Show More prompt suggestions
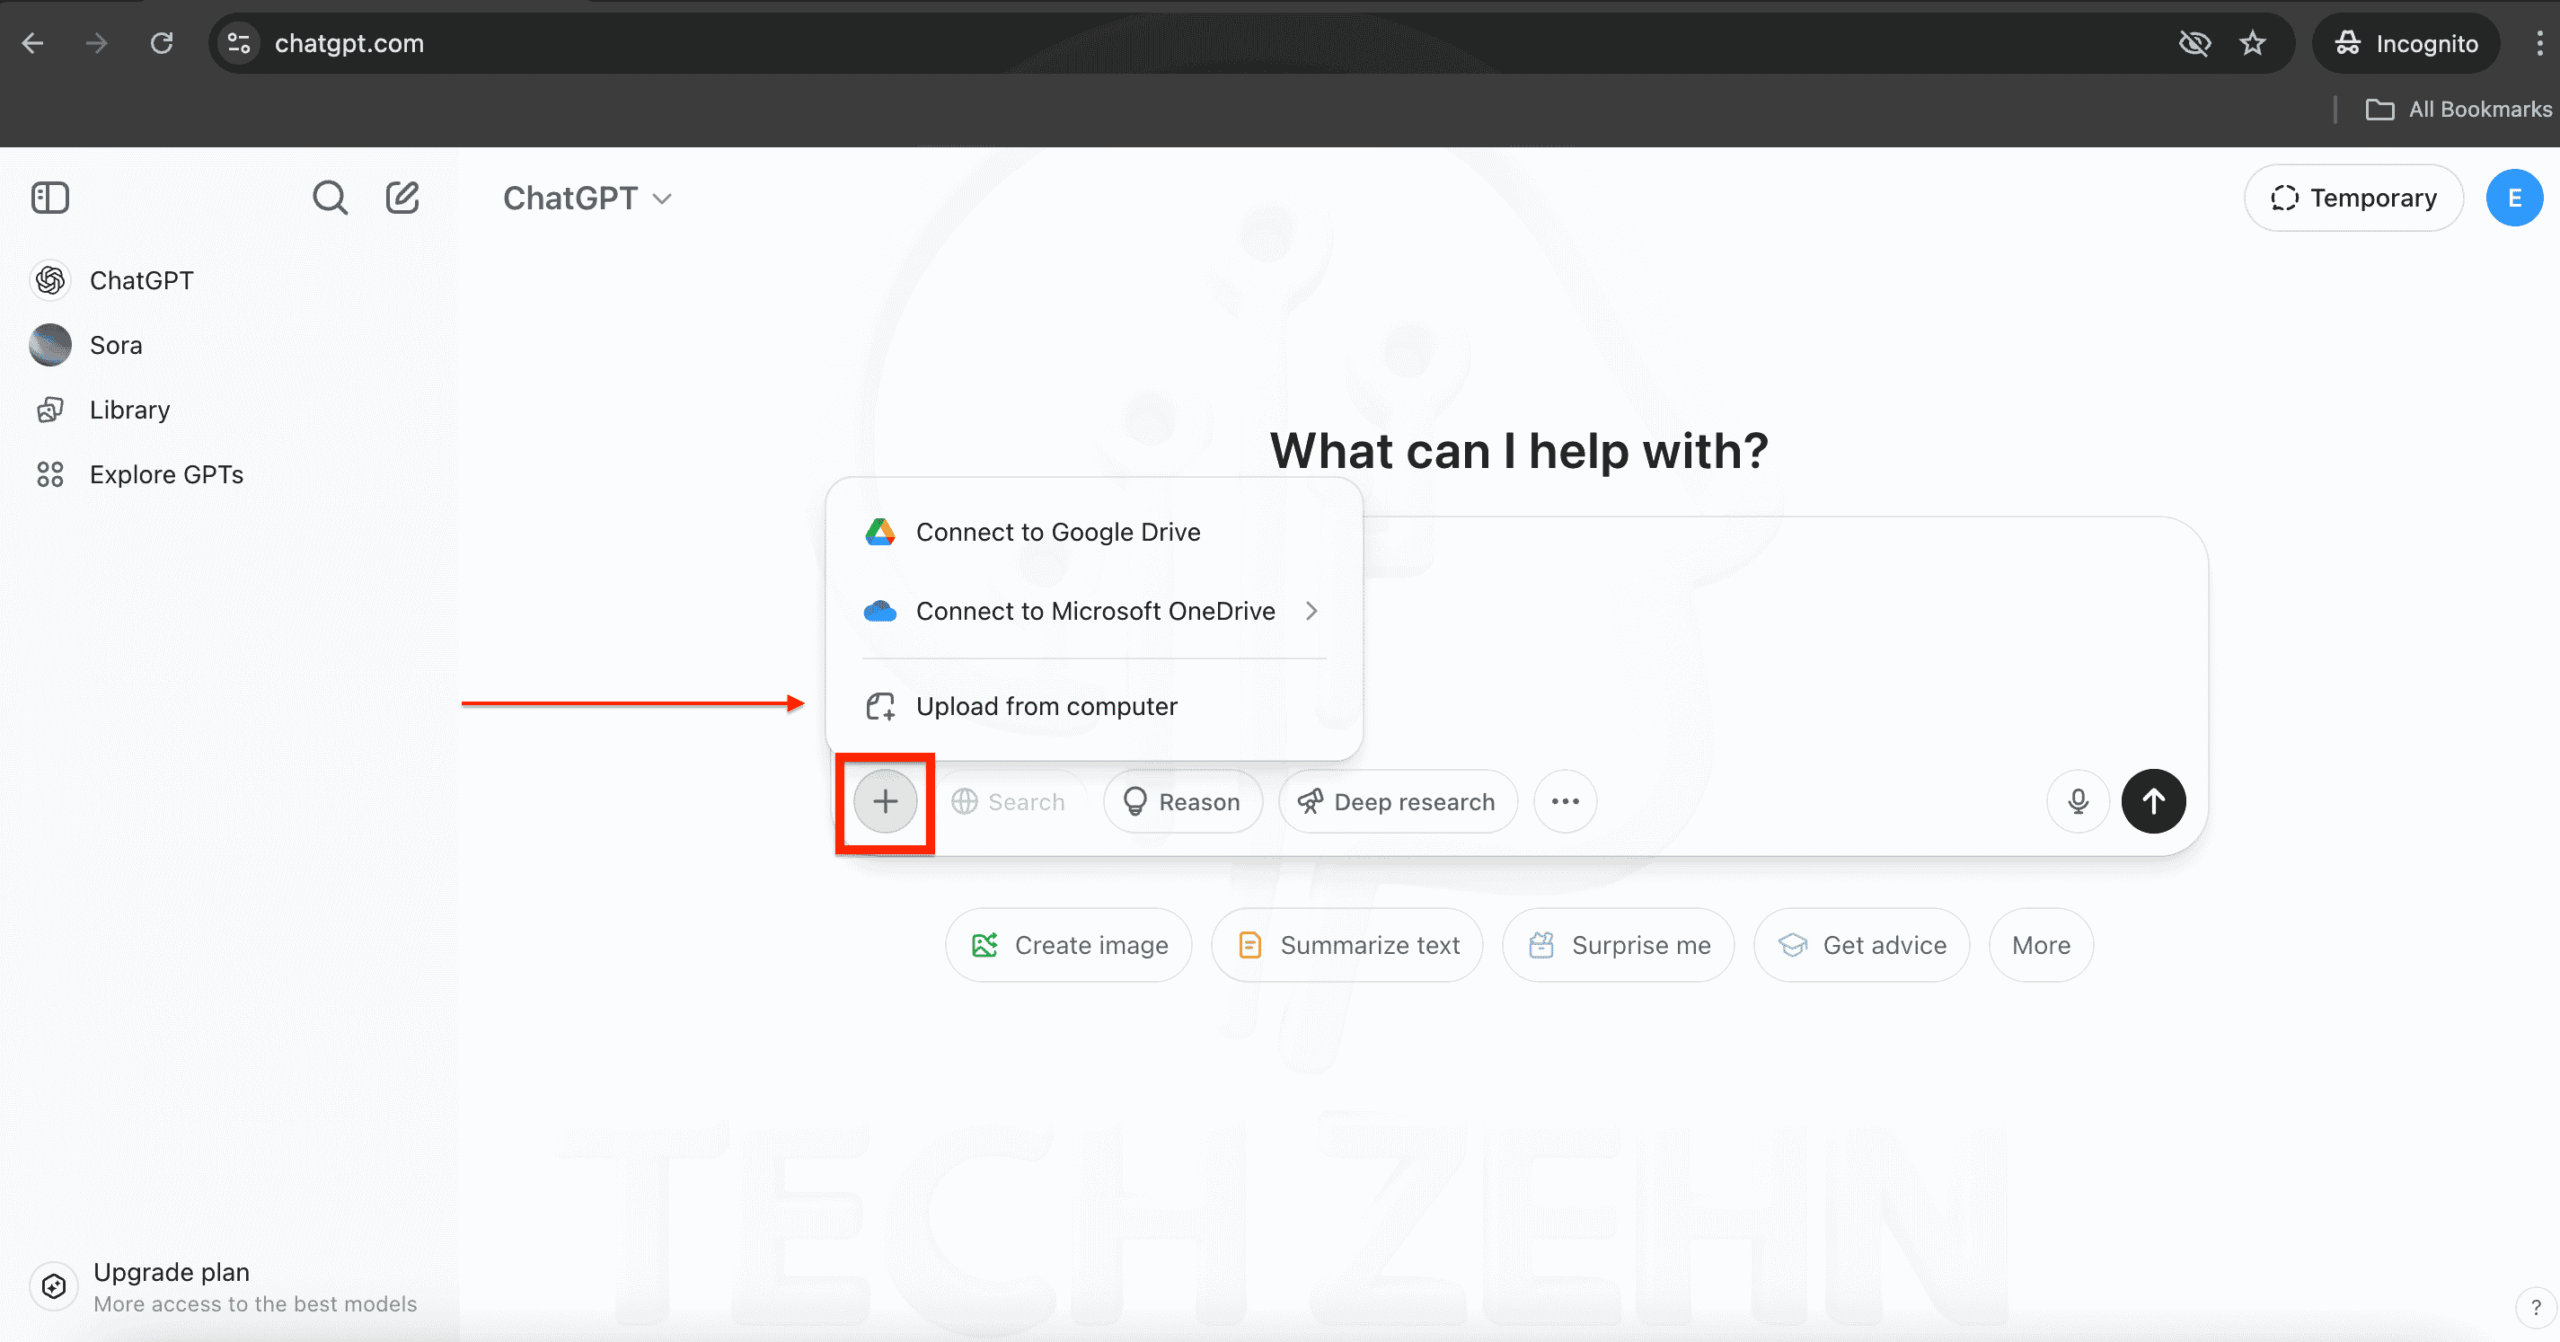 [x=2040, y=945]
